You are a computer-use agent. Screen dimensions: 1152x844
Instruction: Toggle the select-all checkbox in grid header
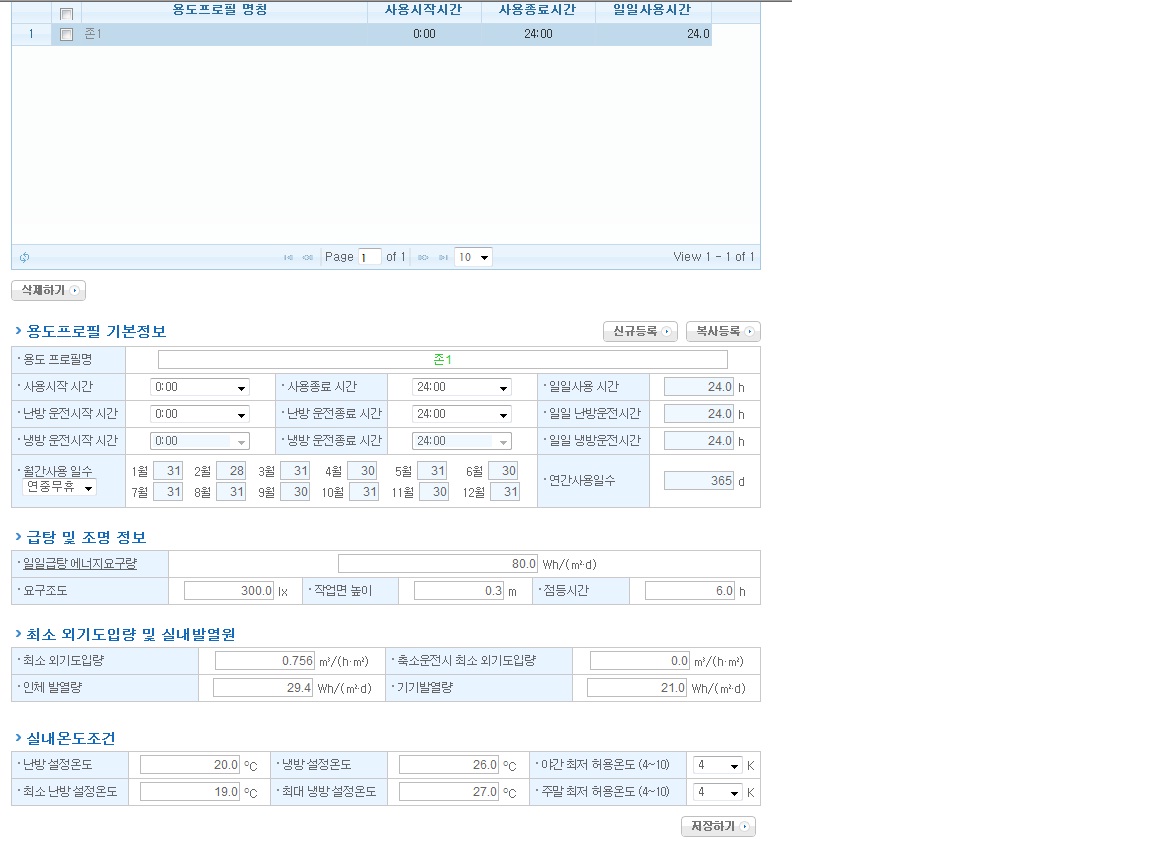click(x=66, y=13)
